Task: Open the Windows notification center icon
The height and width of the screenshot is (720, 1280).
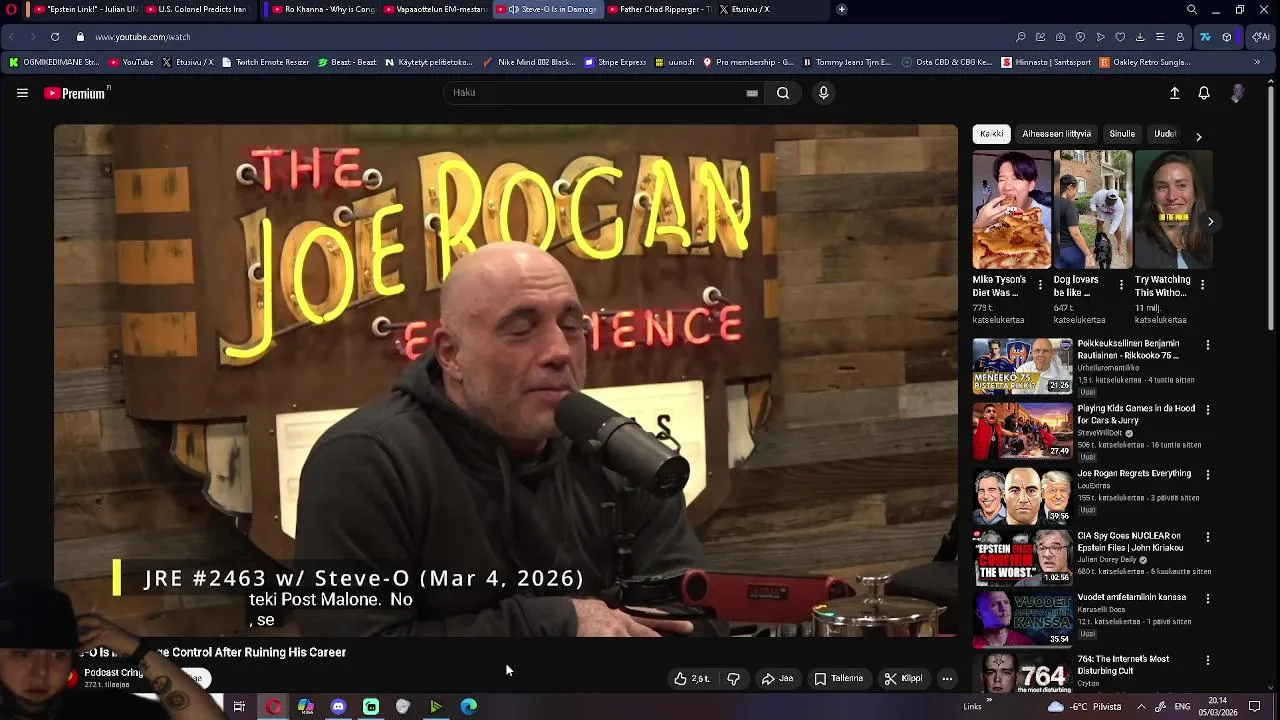Action: click(1256, 707)
